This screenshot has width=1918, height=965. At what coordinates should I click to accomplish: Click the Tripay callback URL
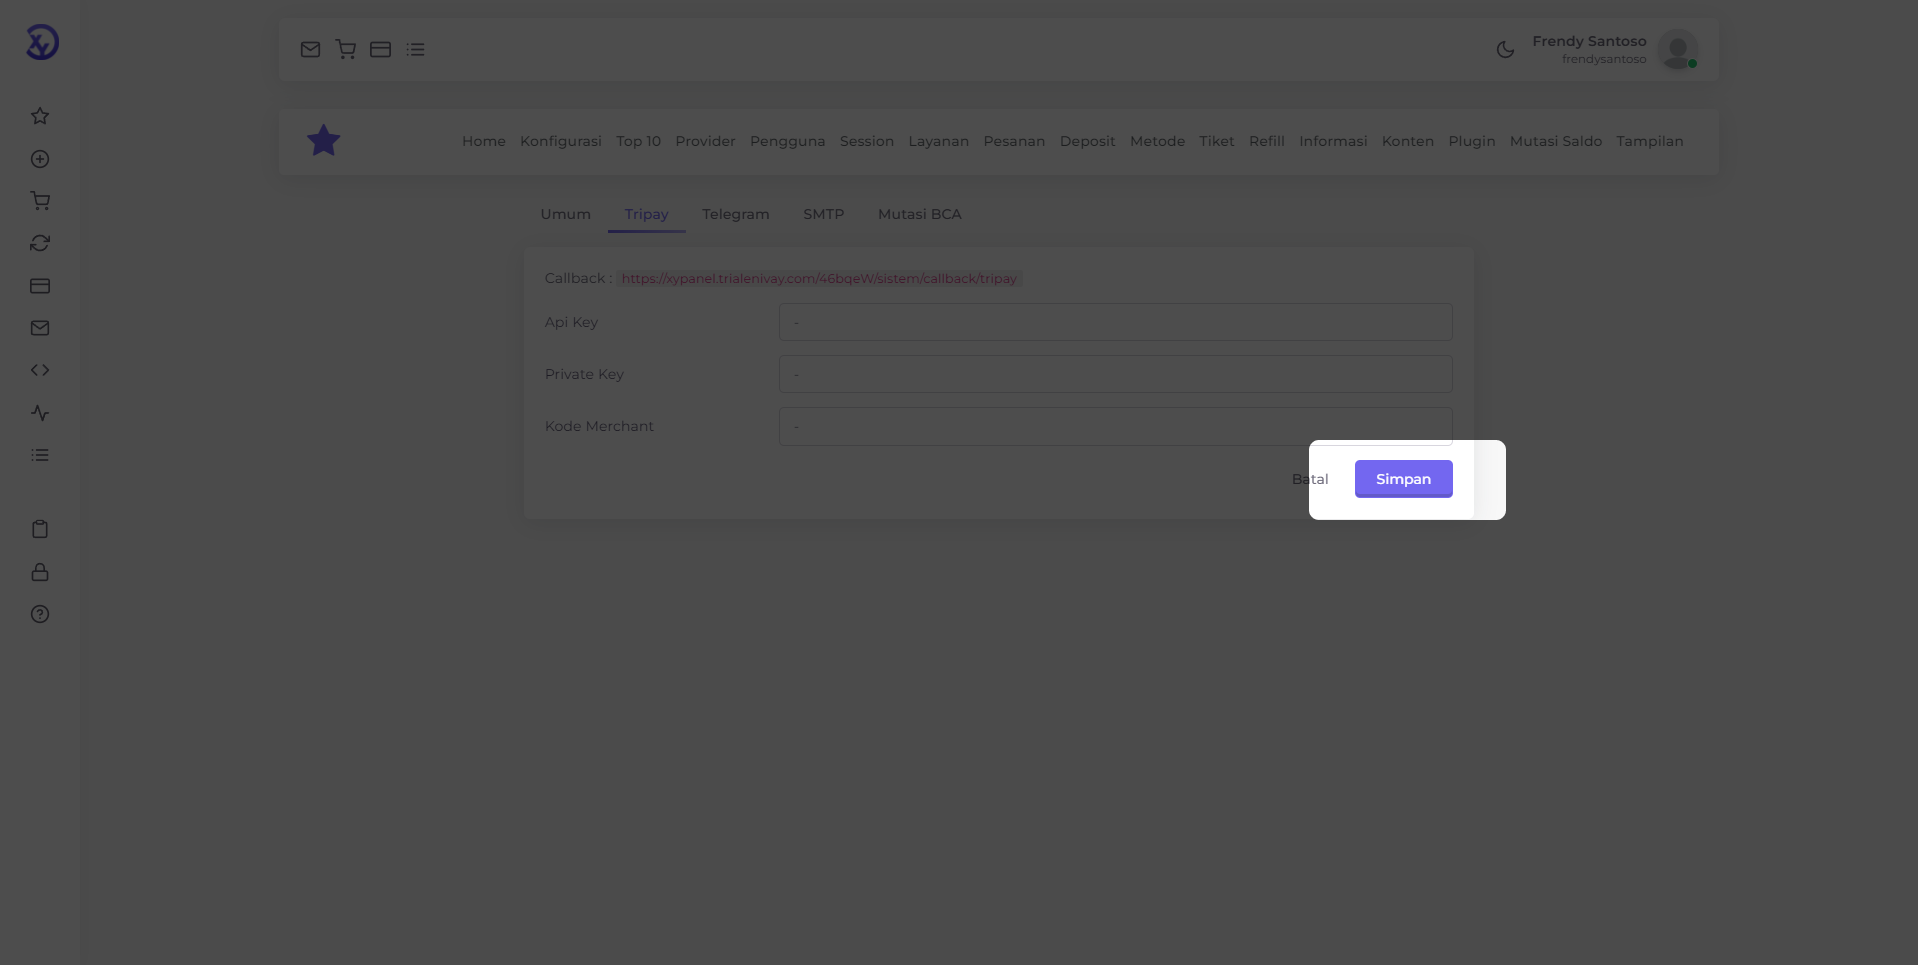point(819,278)
